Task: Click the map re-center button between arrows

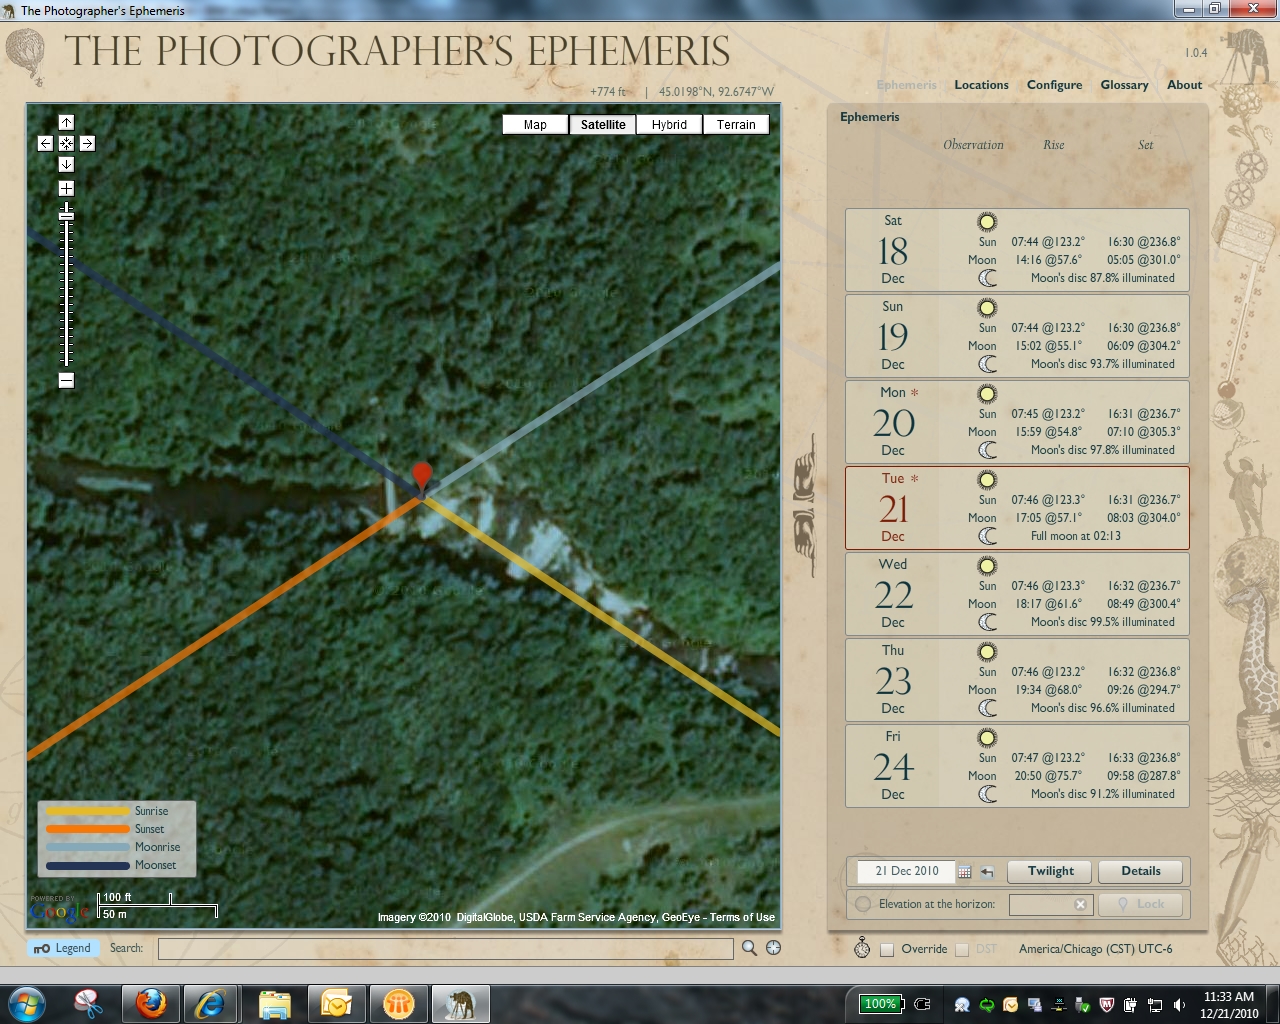Action: [66, 143]
